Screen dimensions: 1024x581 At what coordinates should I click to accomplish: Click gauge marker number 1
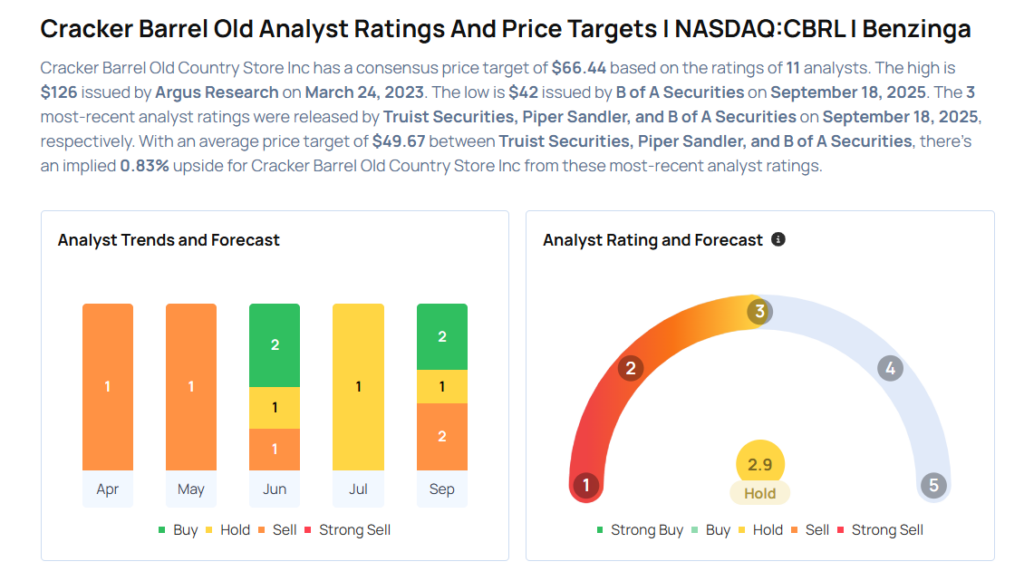tap(586, 486)
